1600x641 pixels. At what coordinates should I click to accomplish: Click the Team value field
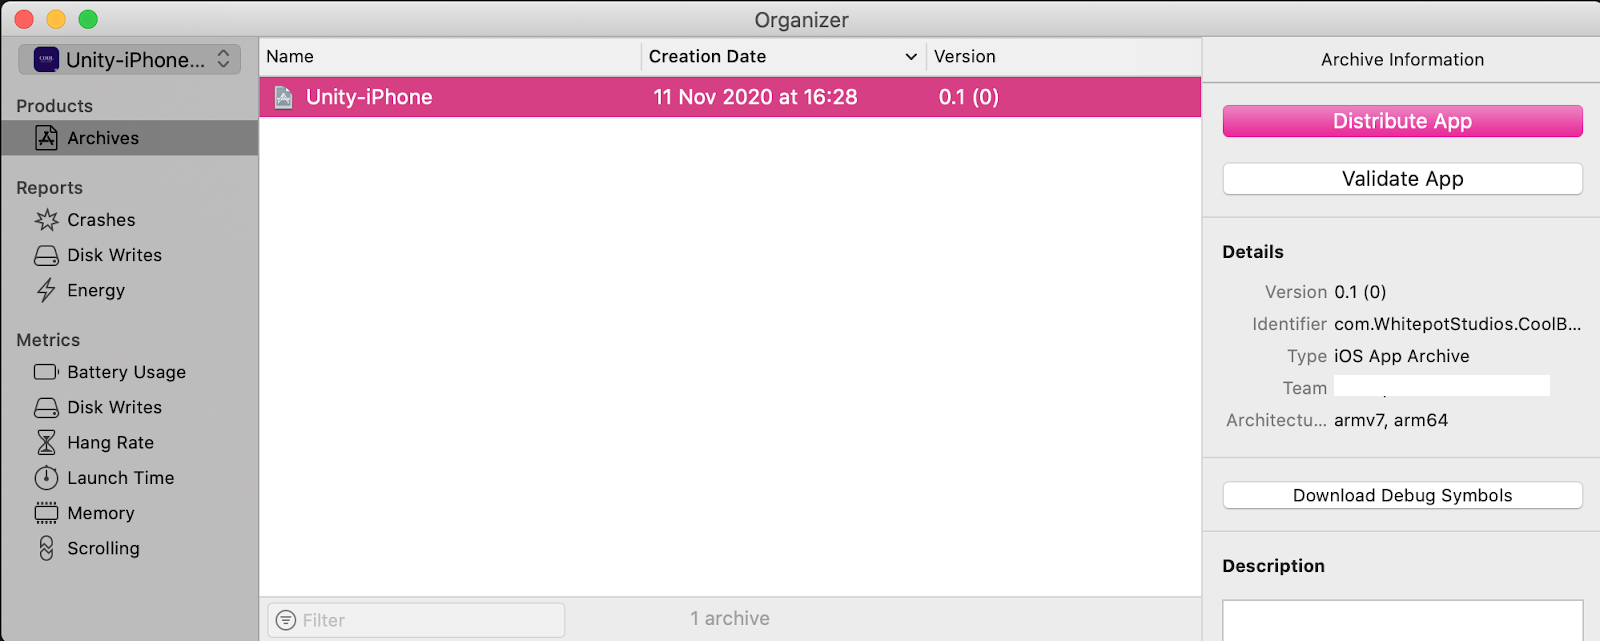coord(1441,386)
